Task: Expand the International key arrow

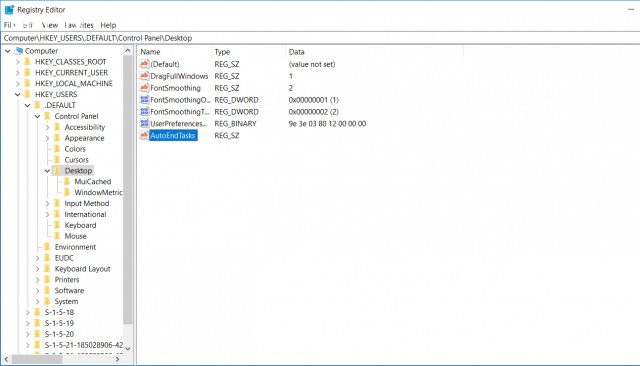Action: [47, 214]
